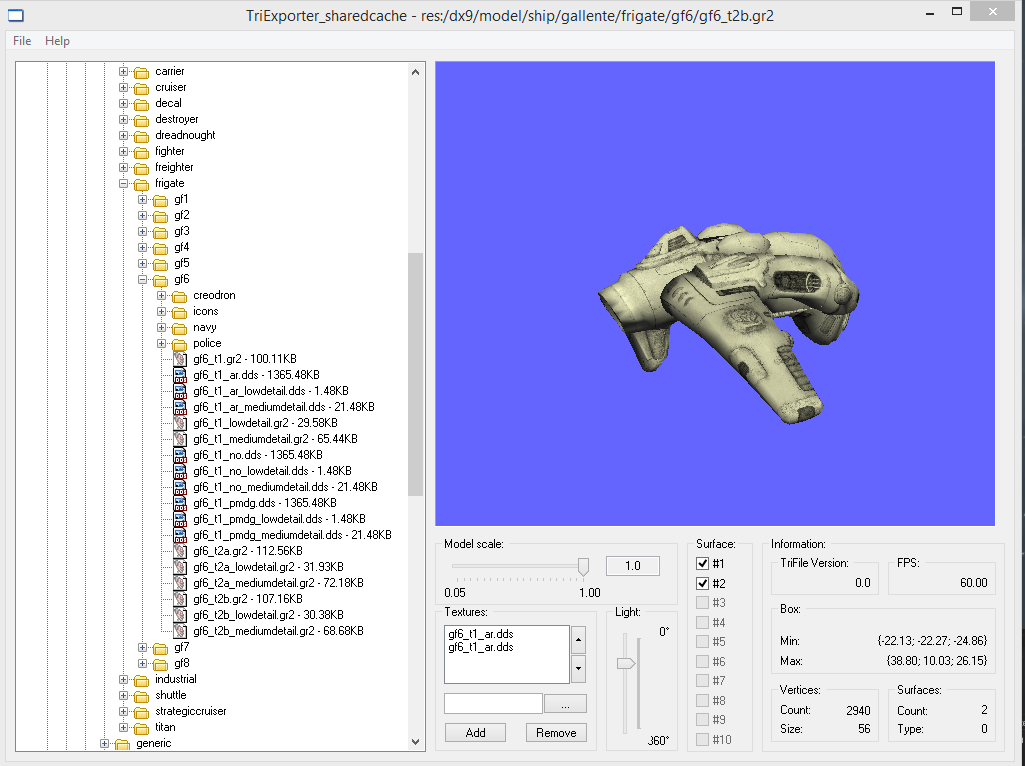Expand the strategiccruiser folder node
This screenshot has width=1025, height=766.
pyautogui.click(x=123, y=712)
